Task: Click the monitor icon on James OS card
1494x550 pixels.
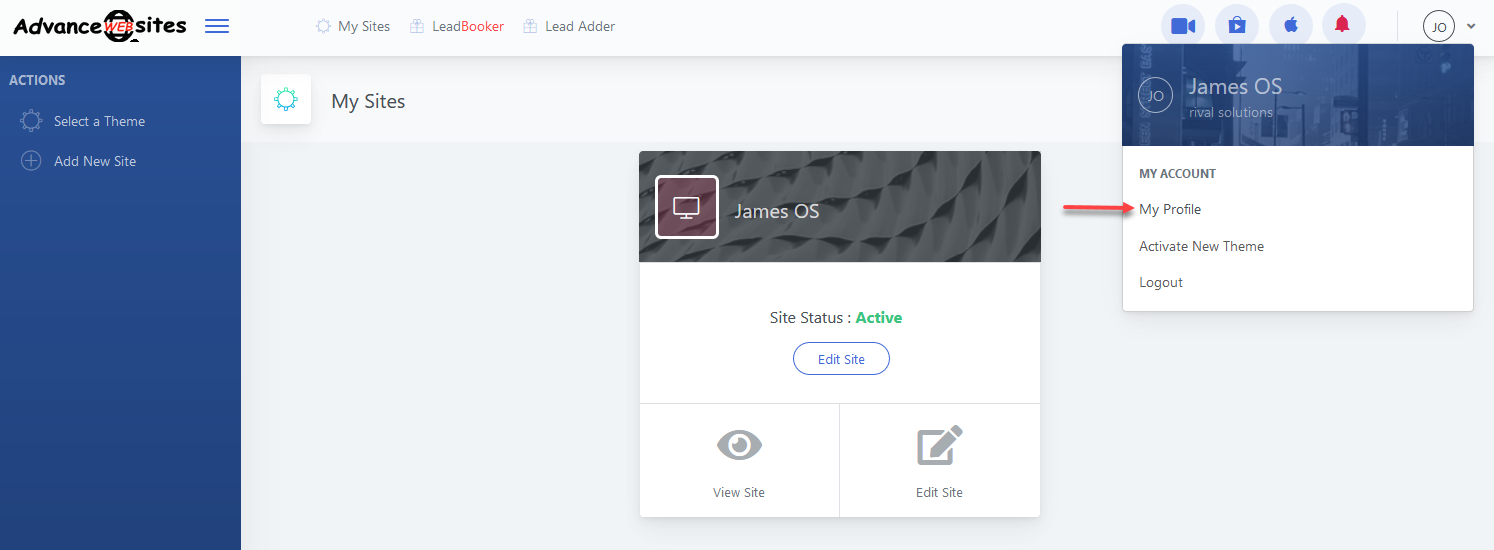Action: (687, 207)
